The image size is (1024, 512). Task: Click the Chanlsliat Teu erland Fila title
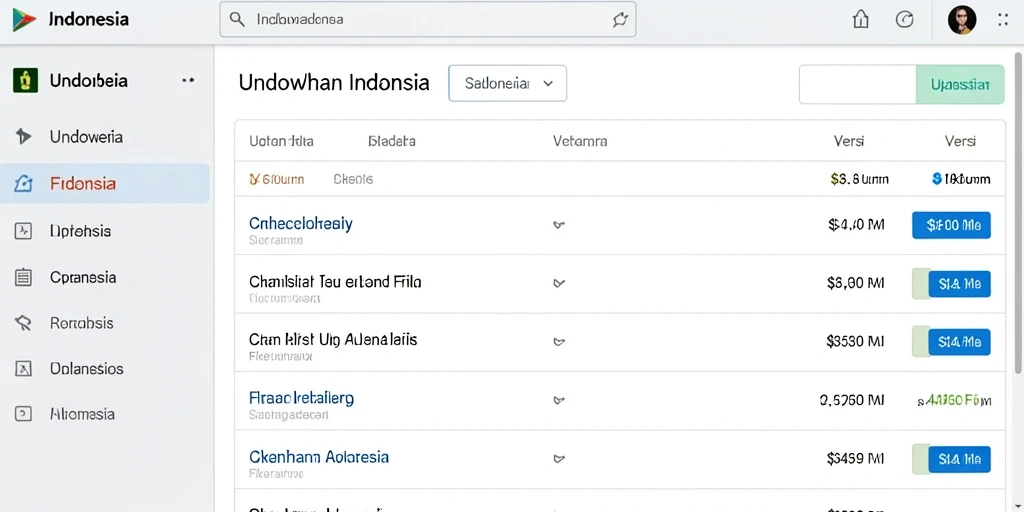tap(335, 282)
